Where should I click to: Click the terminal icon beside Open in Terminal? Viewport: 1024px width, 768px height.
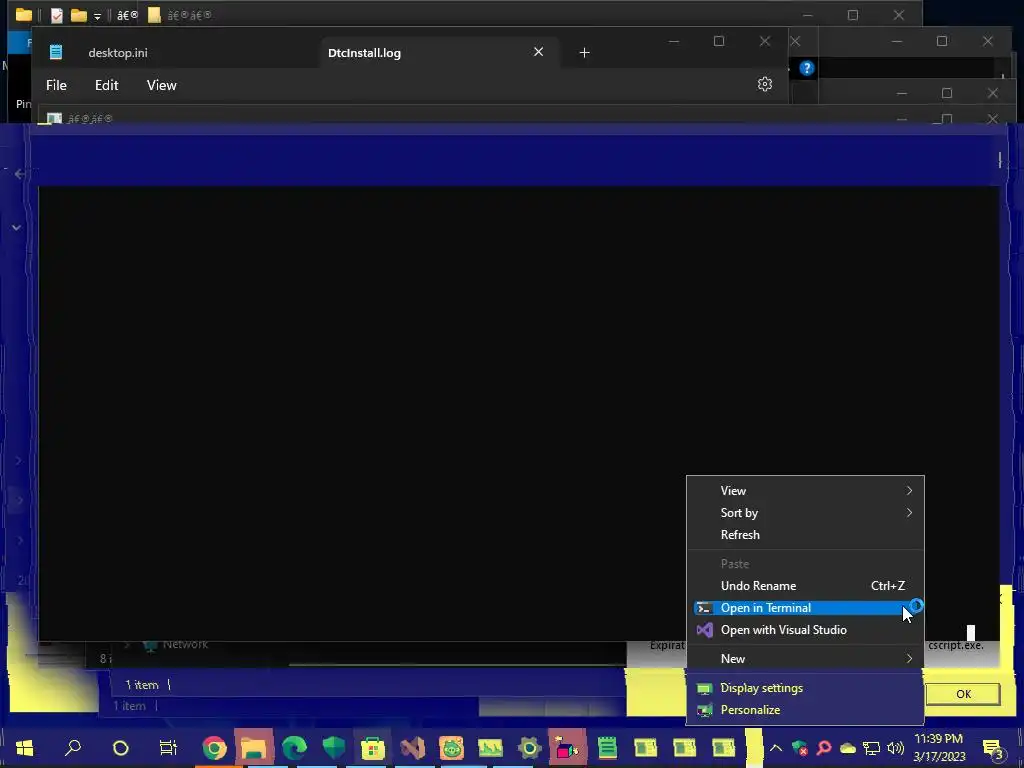[704, 608]
